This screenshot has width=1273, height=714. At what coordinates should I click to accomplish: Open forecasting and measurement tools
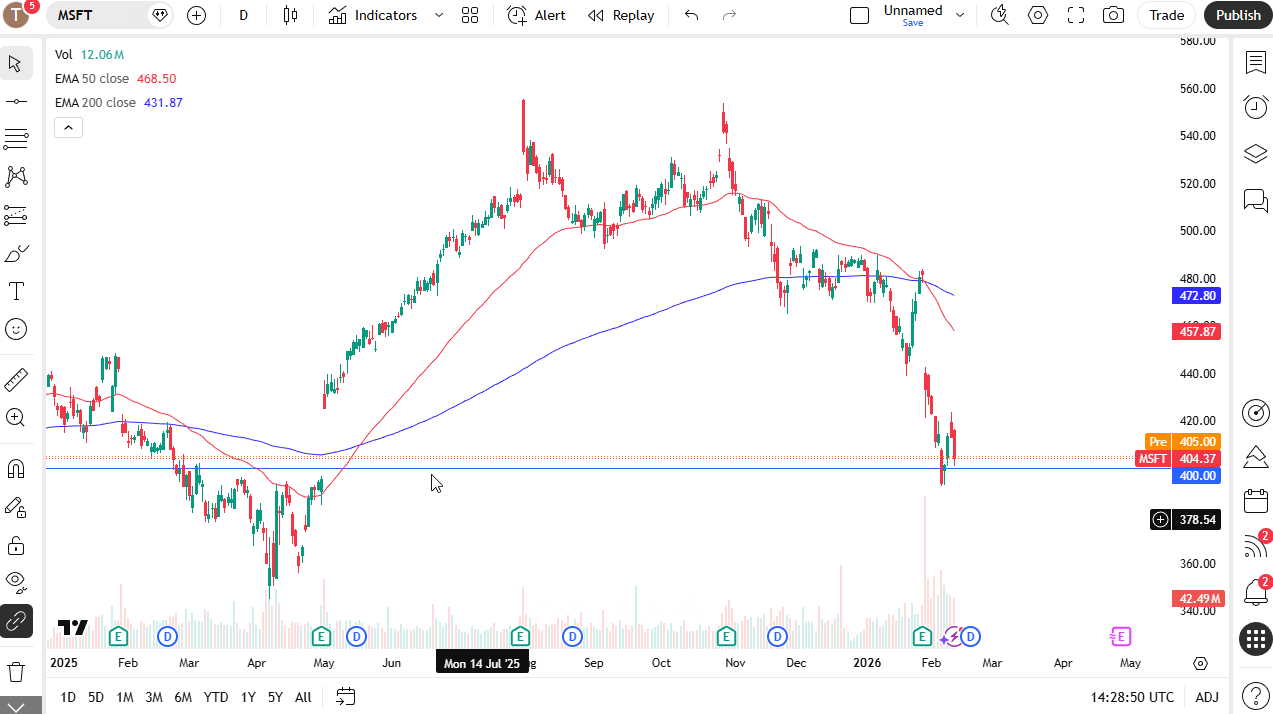coord(16,215)
